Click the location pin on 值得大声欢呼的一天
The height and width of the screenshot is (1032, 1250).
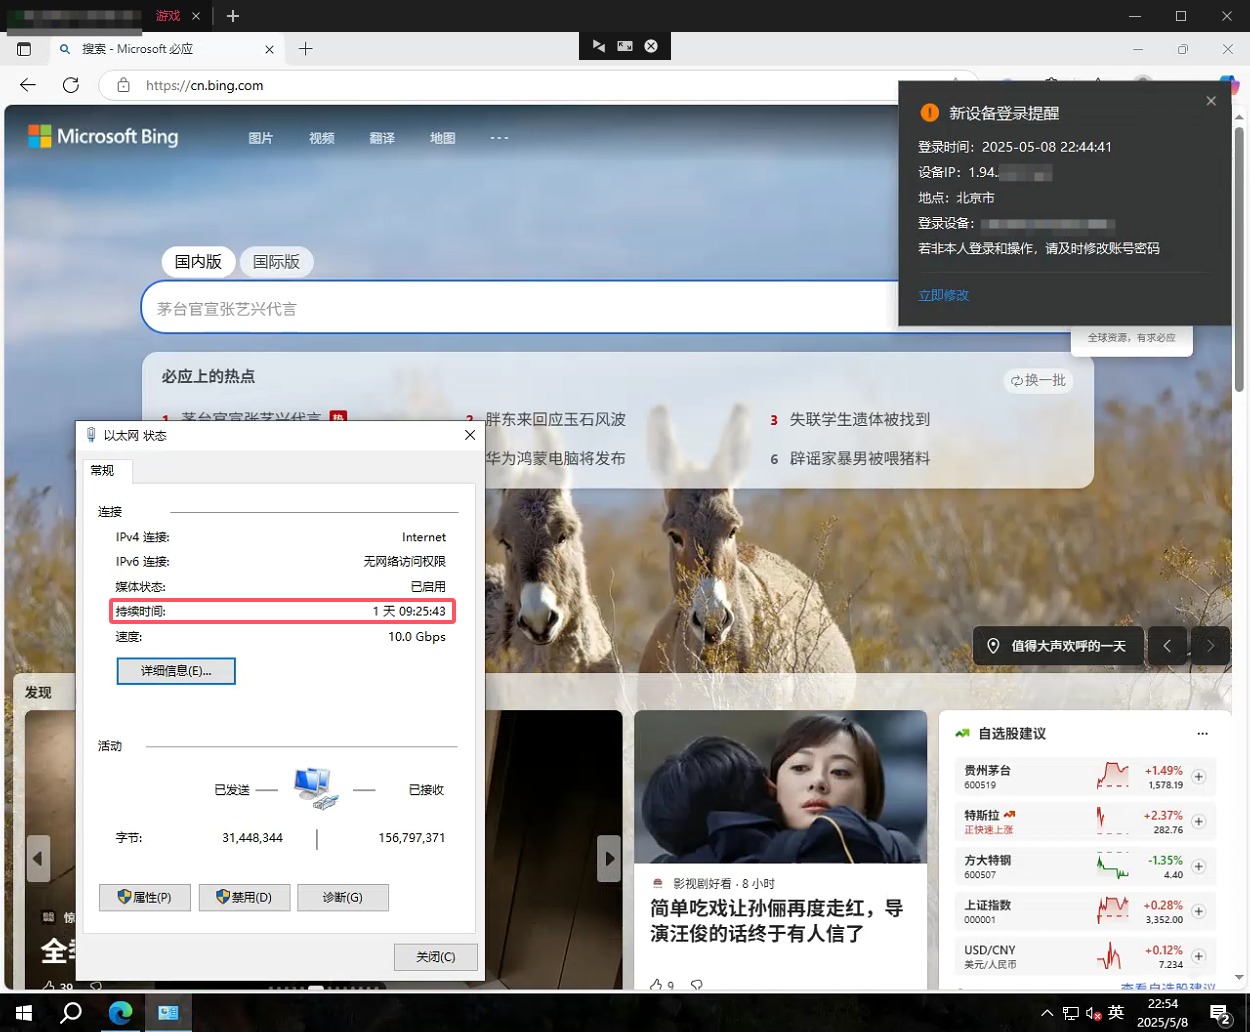pyautogui.click(x=993, y=646)
